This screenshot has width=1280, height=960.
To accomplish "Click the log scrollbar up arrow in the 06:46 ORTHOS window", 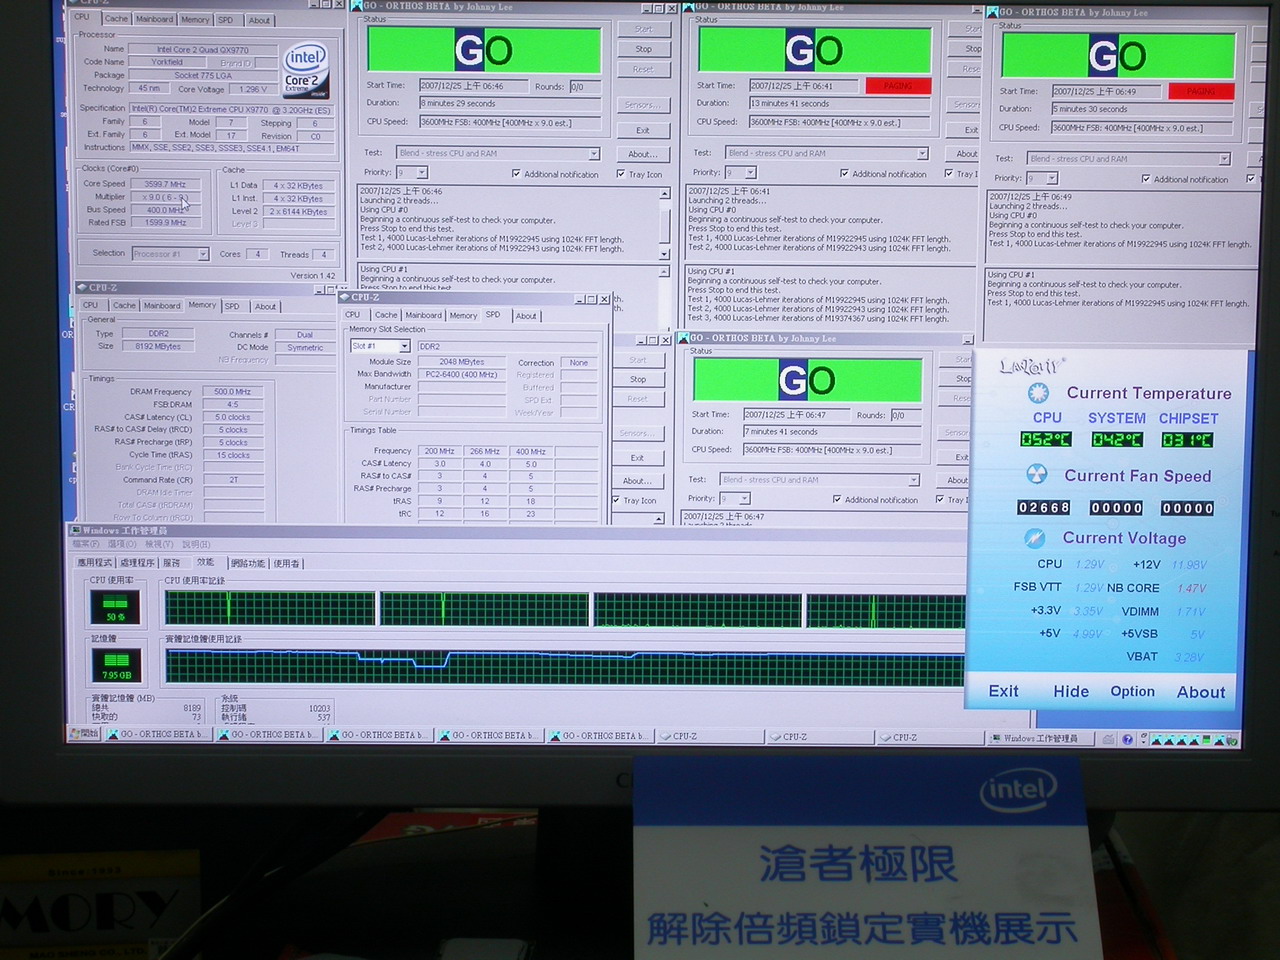I will 664,193.
